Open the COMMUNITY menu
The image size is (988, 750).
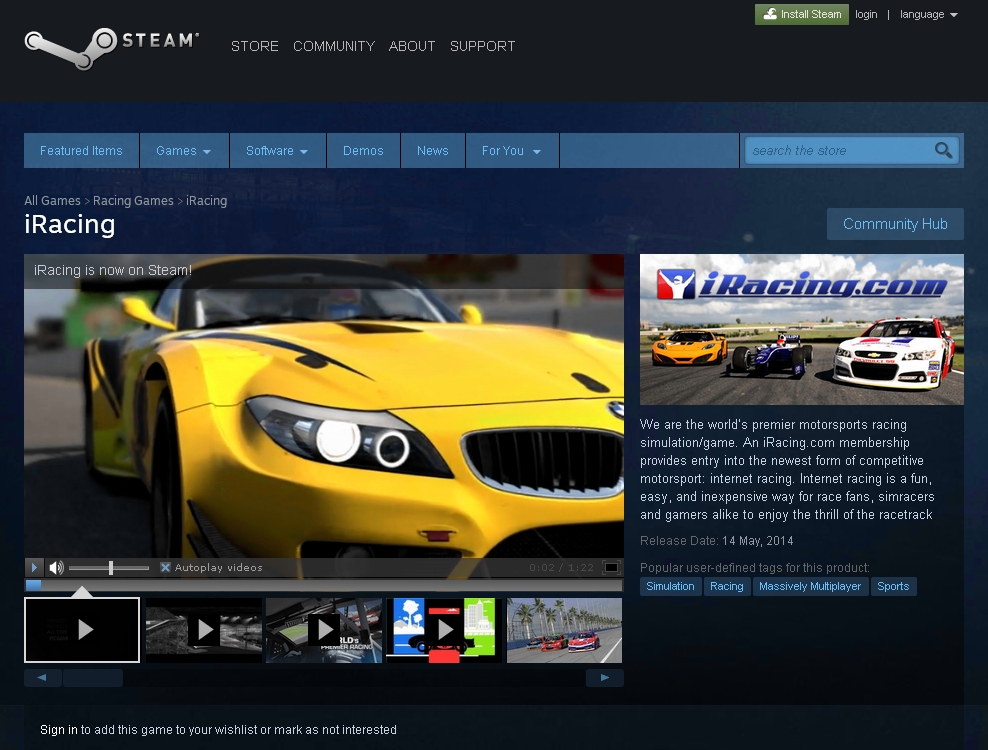[x=334, y=46]
